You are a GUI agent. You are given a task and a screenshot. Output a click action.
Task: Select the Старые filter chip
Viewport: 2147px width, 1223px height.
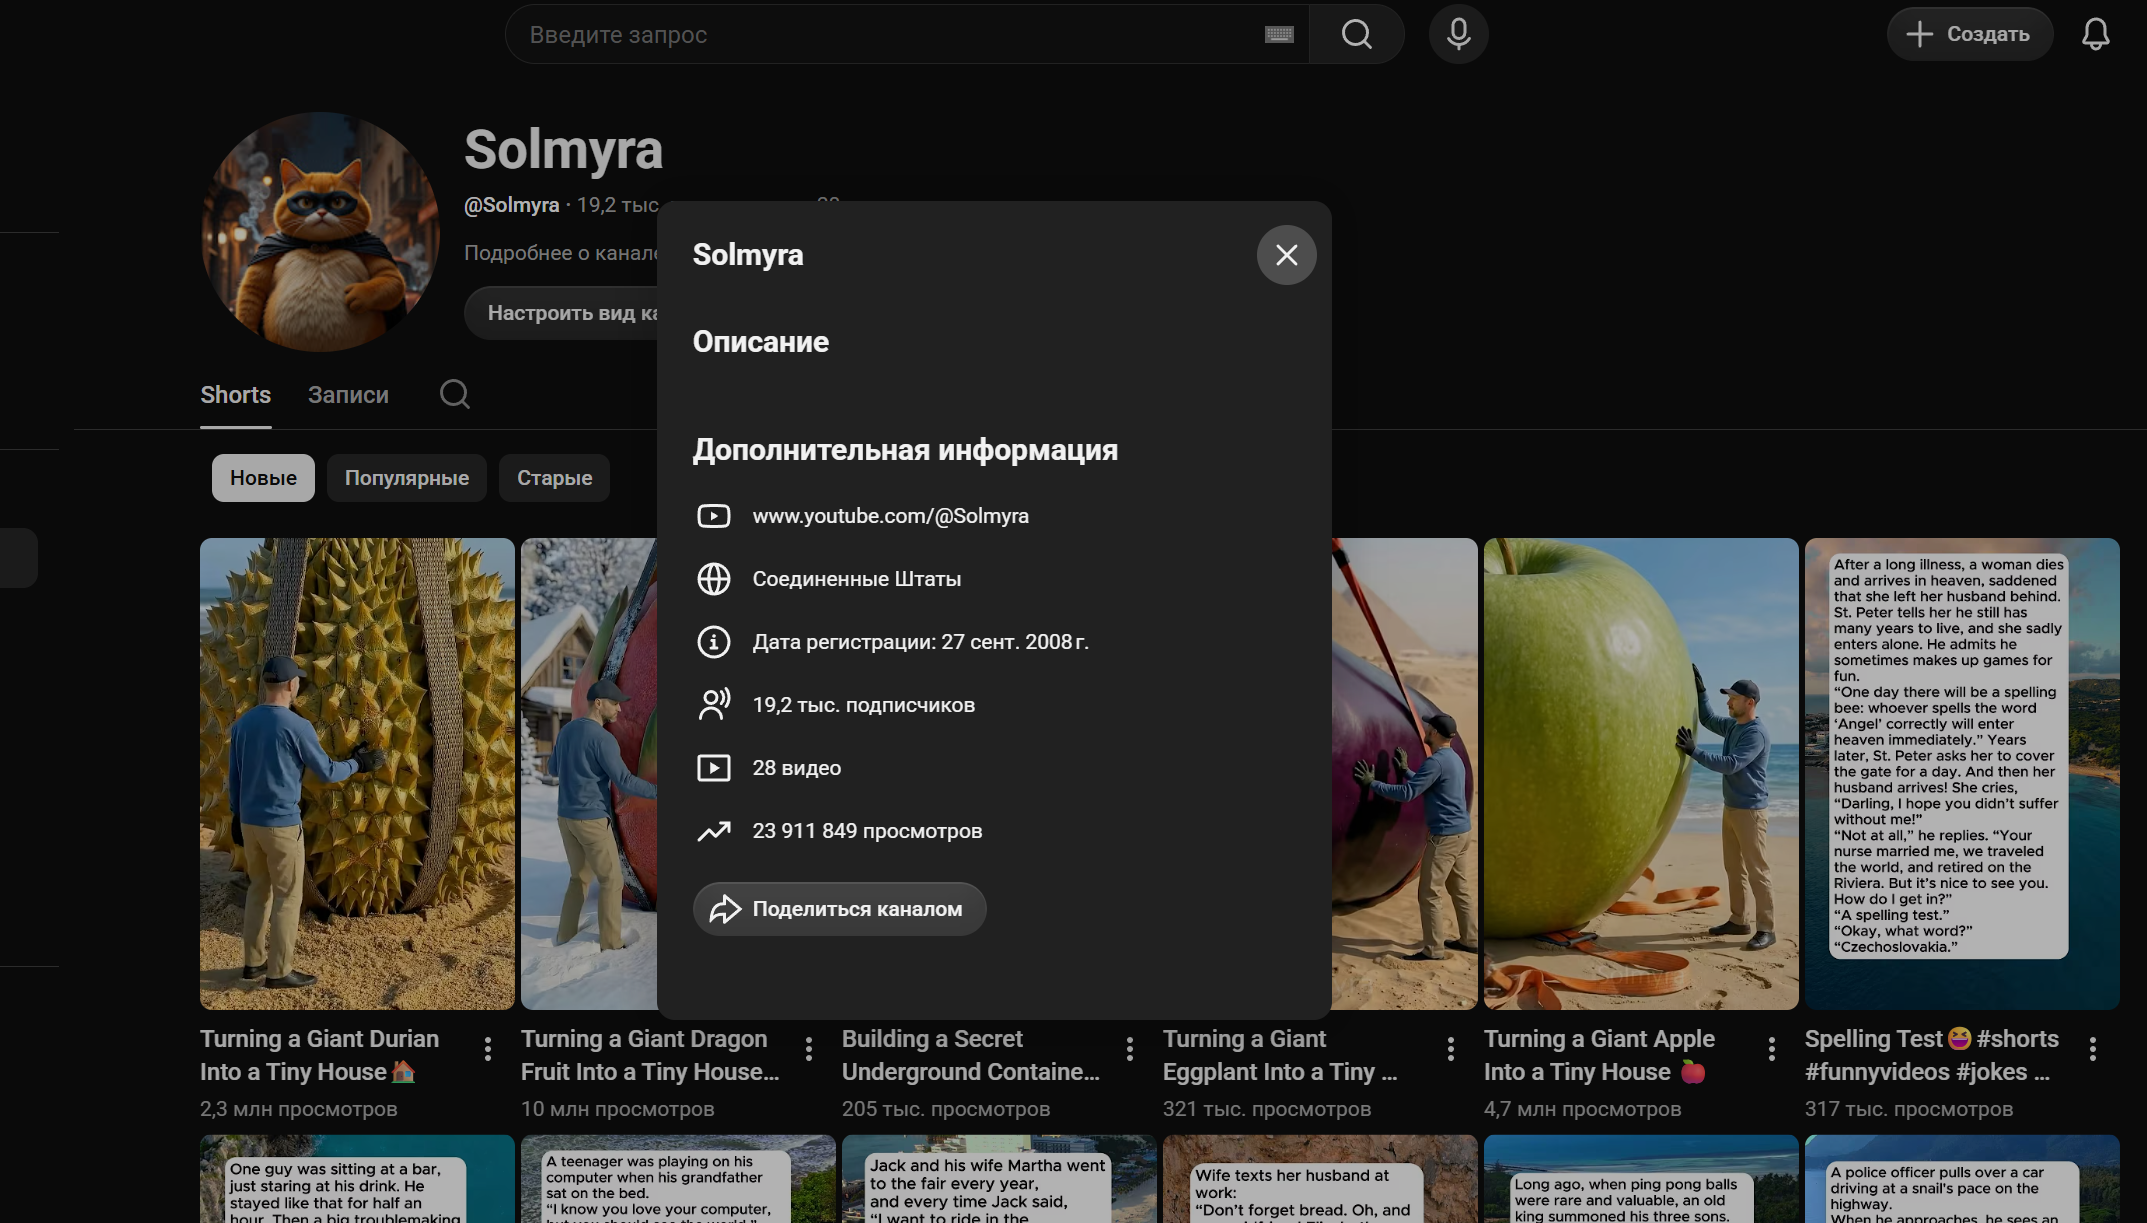(554, 478)
